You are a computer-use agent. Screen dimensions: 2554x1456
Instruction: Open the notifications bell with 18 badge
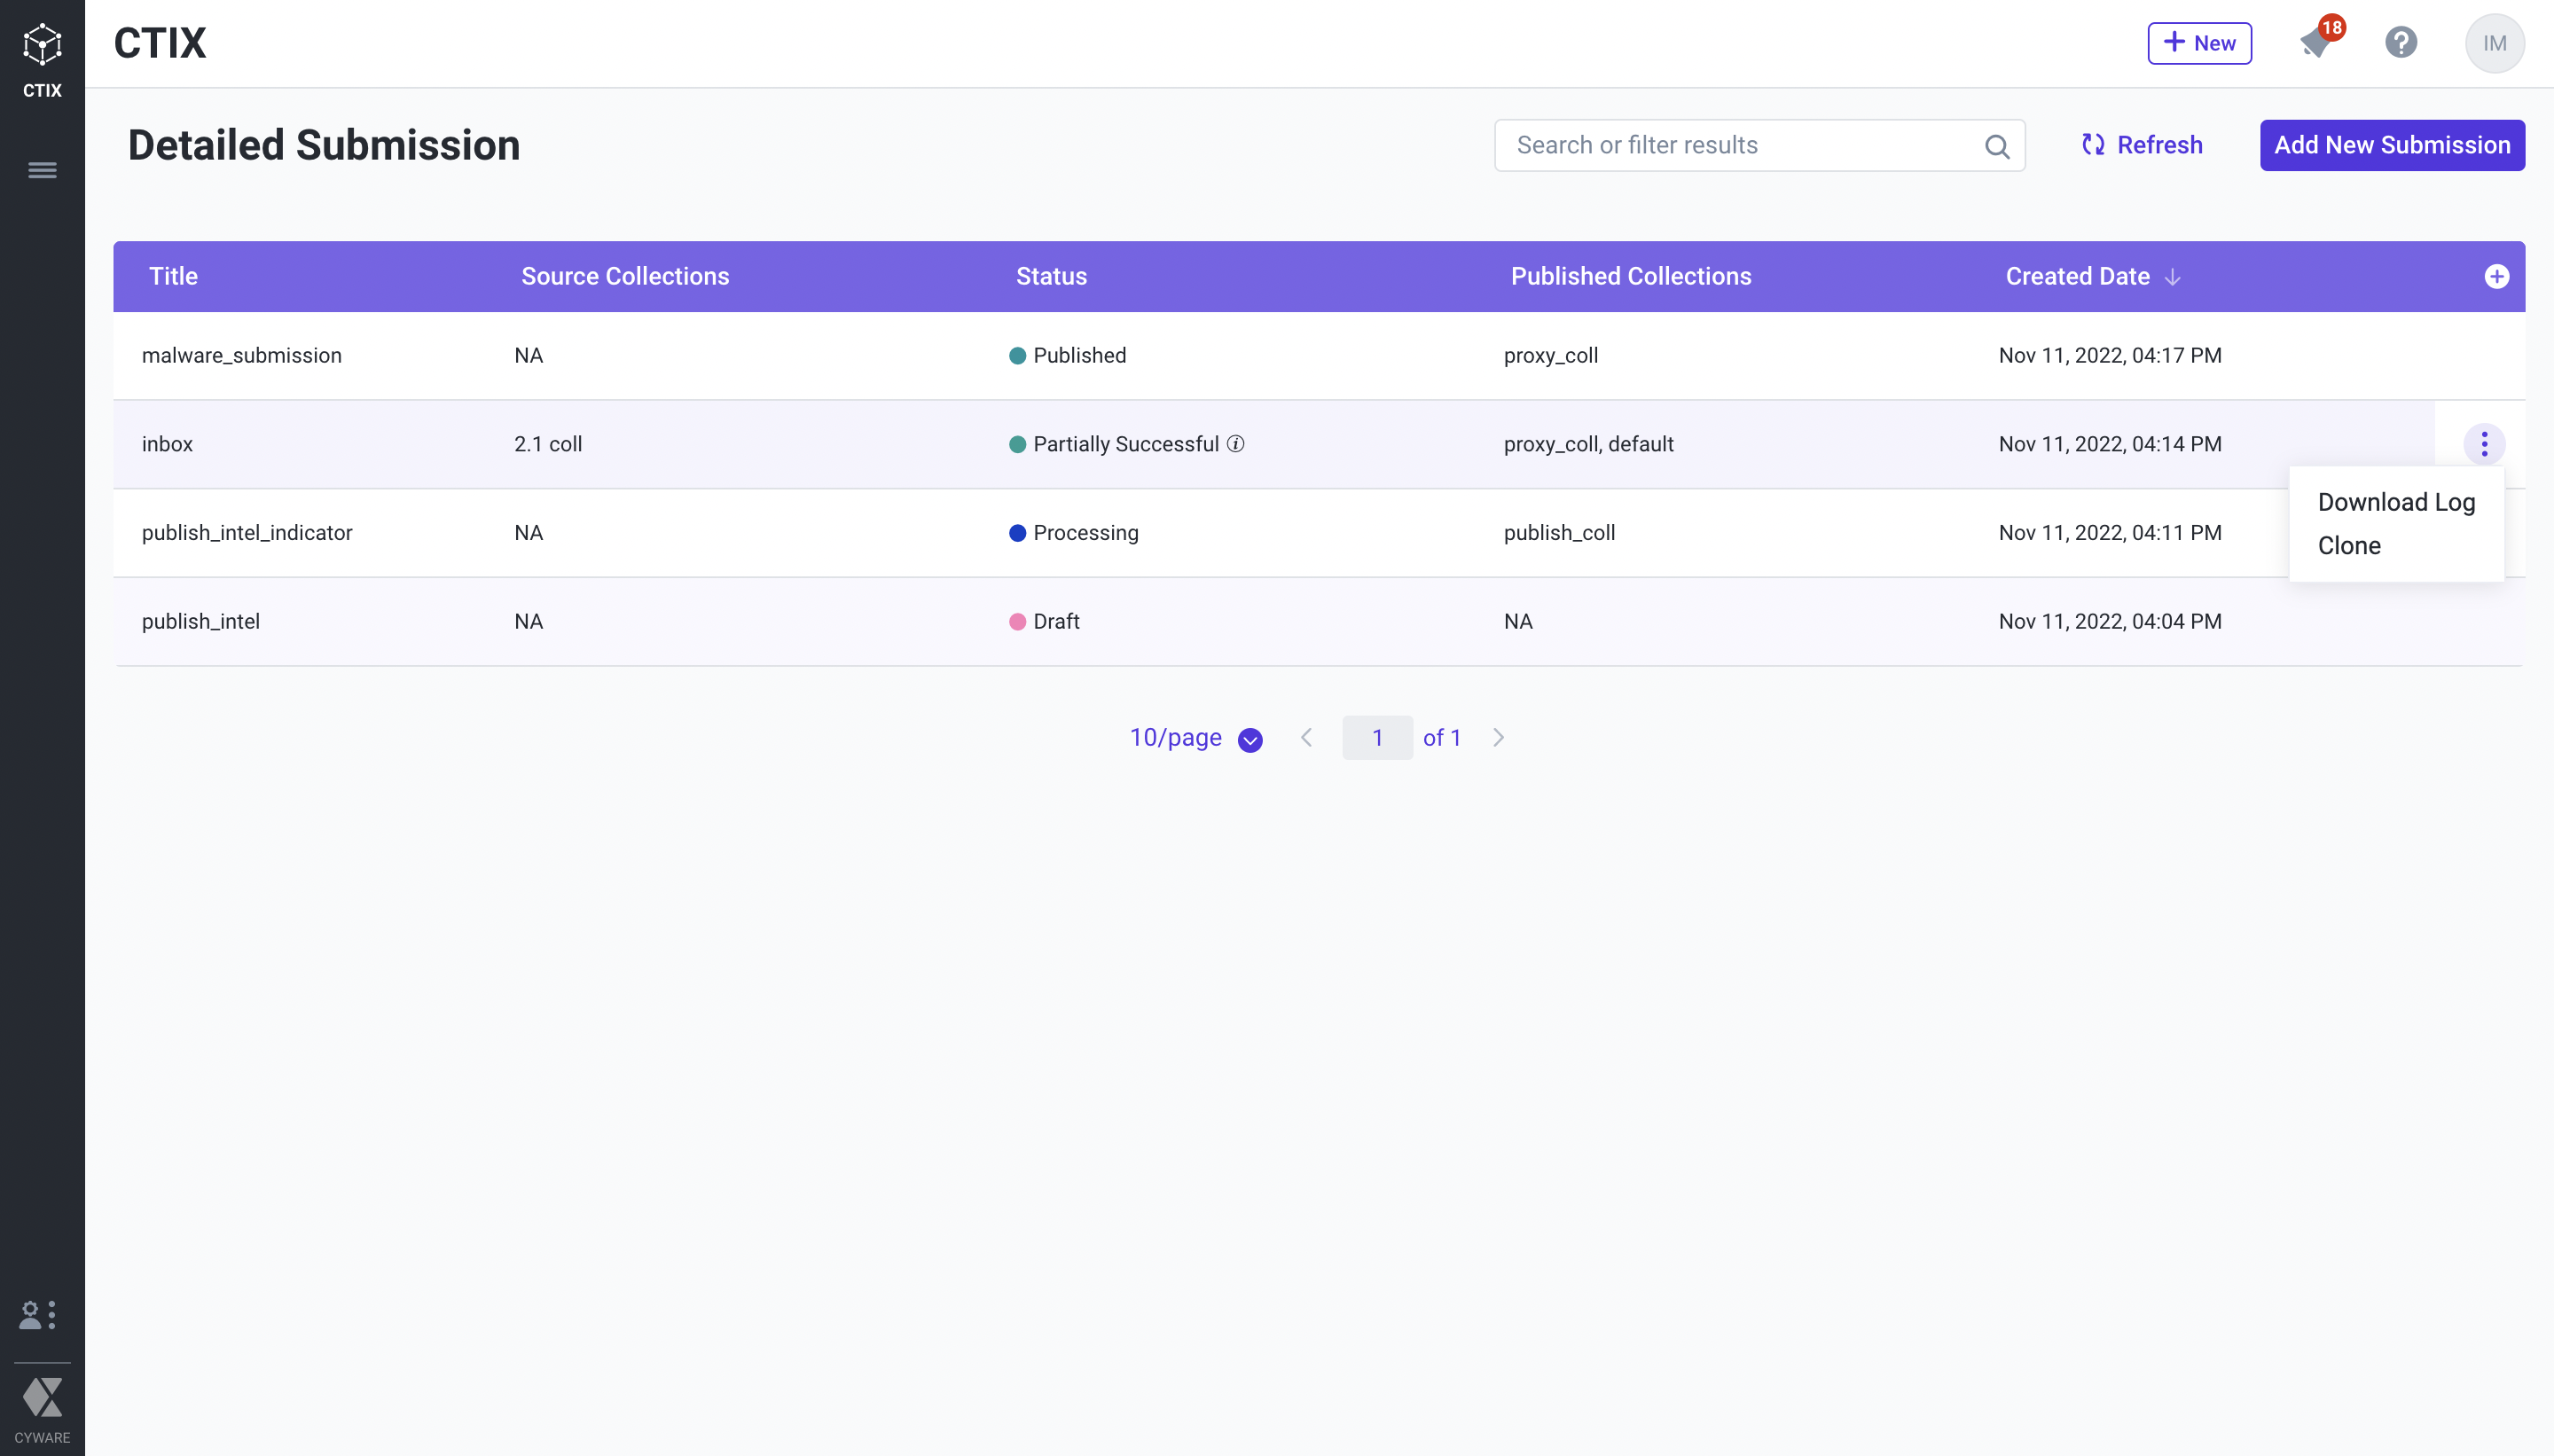tap(2316, 42)
